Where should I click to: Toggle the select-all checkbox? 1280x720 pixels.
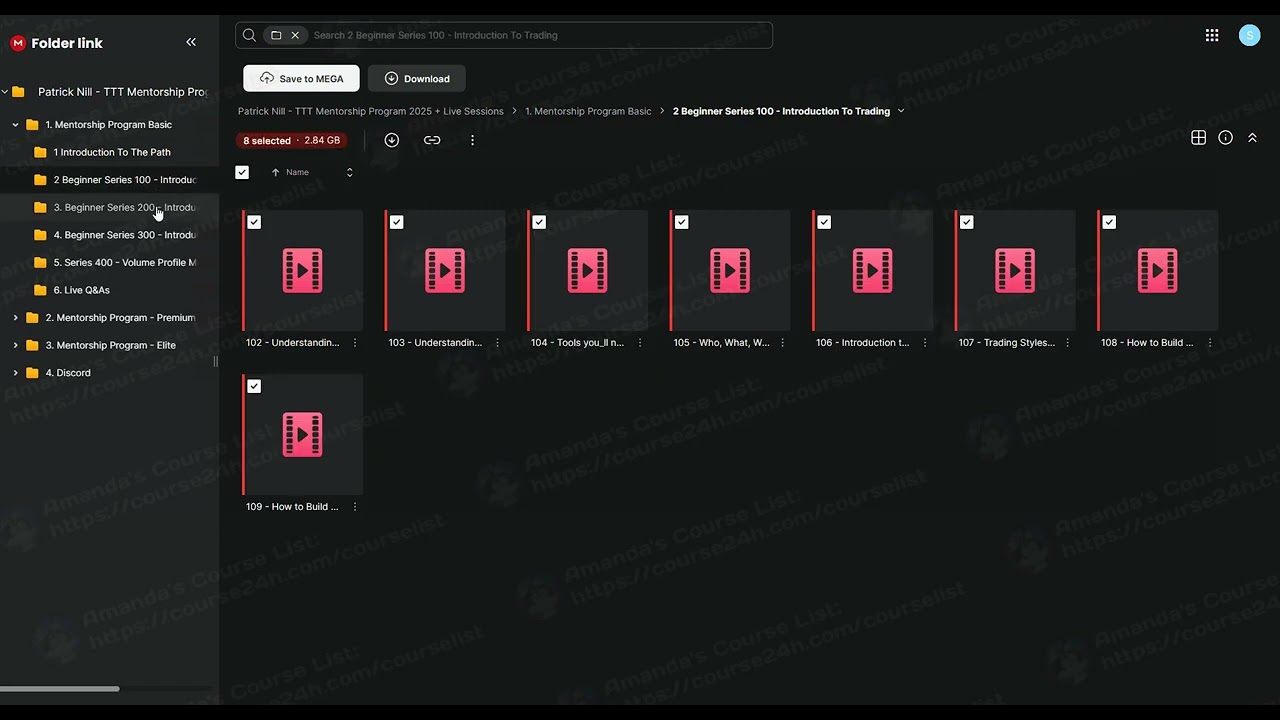242,172
